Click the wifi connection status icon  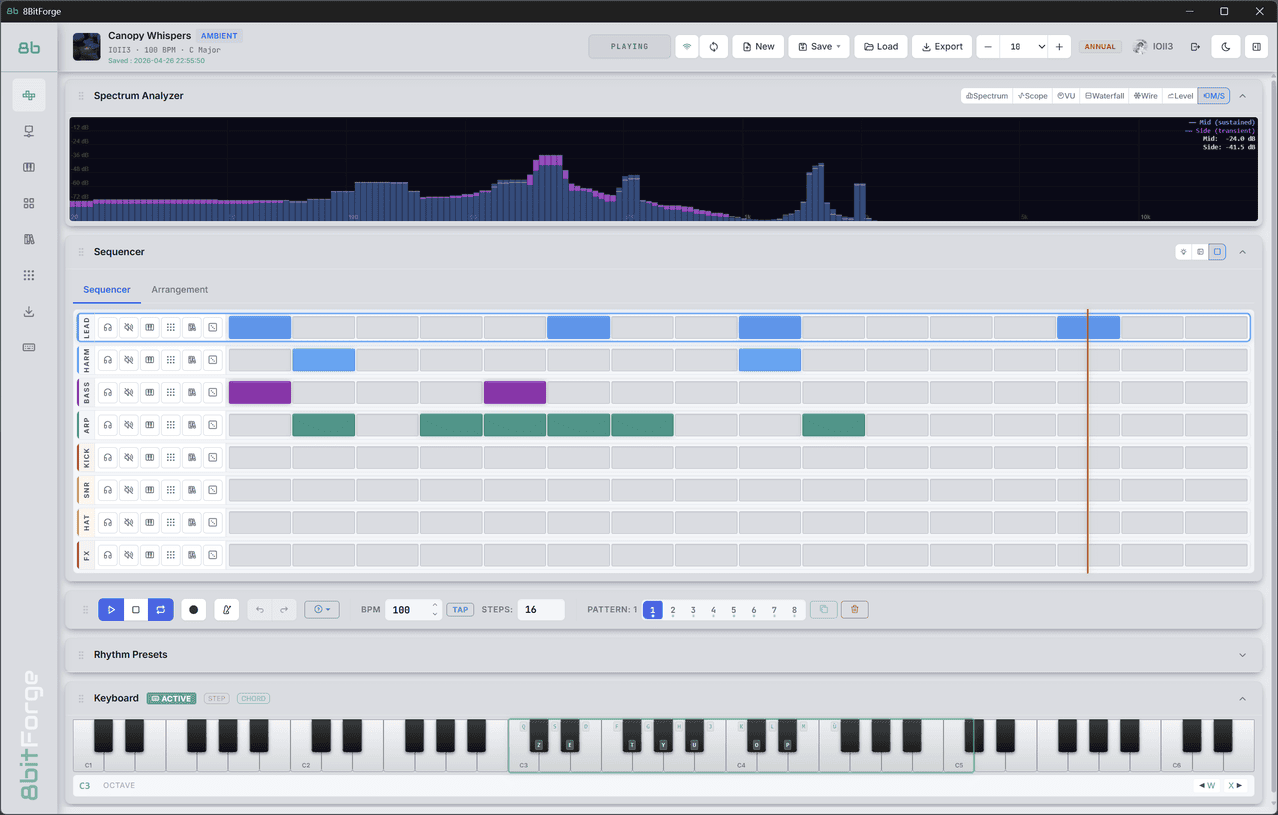[x=686, y=46]
